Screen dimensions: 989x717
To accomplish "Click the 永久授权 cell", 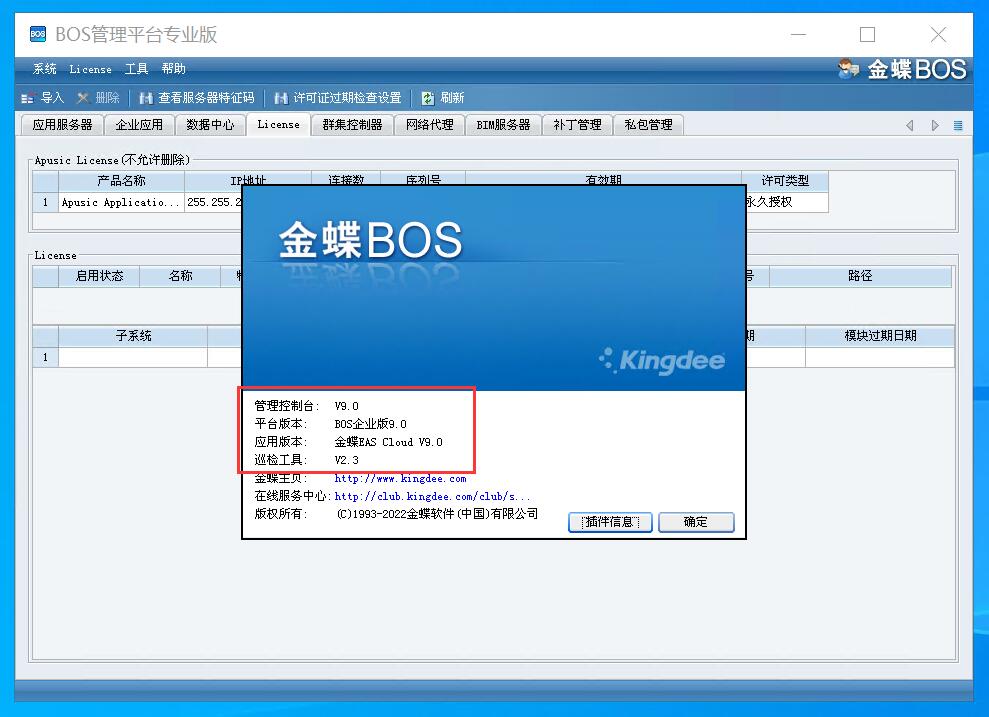I will coord(787,202).
